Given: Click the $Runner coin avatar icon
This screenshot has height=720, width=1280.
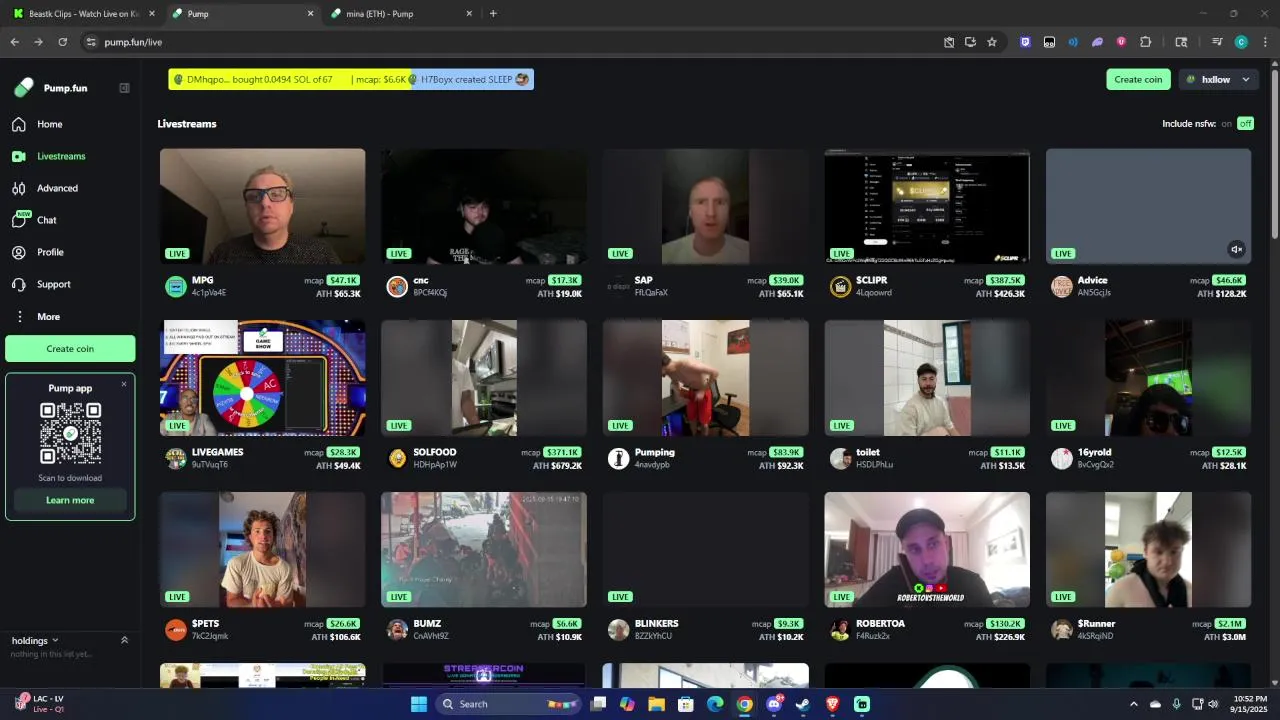Looking at the screenshot, I should (1062, 630).
